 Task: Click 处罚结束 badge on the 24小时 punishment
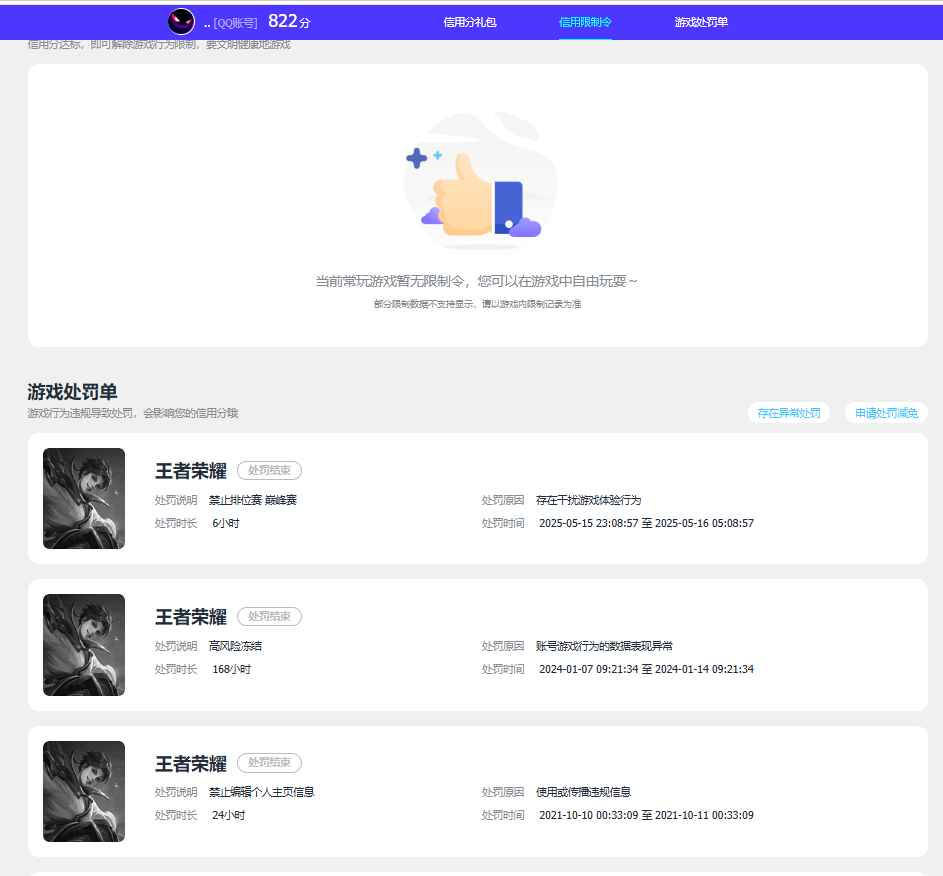click(269, 763)
